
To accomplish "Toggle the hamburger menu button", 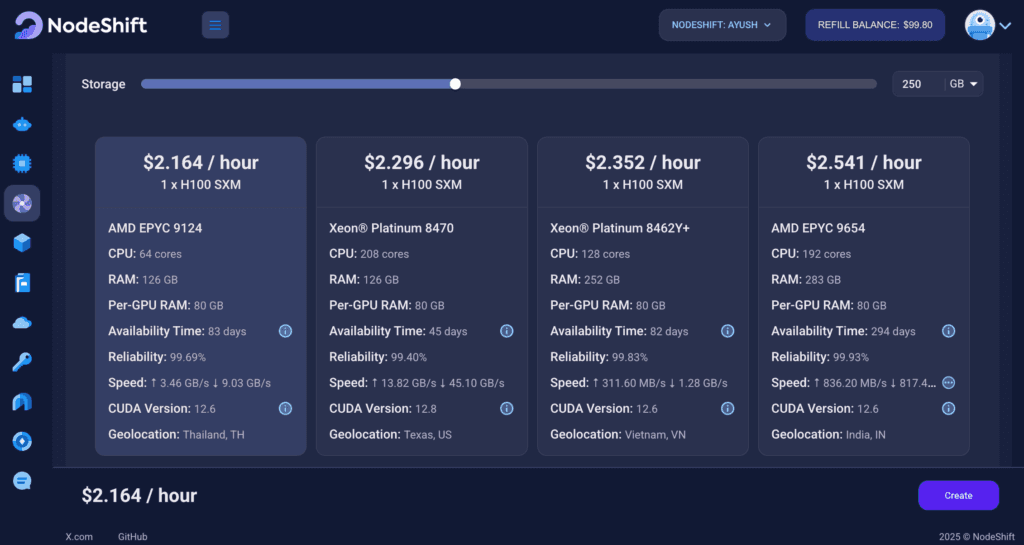I will pos(215,25).
